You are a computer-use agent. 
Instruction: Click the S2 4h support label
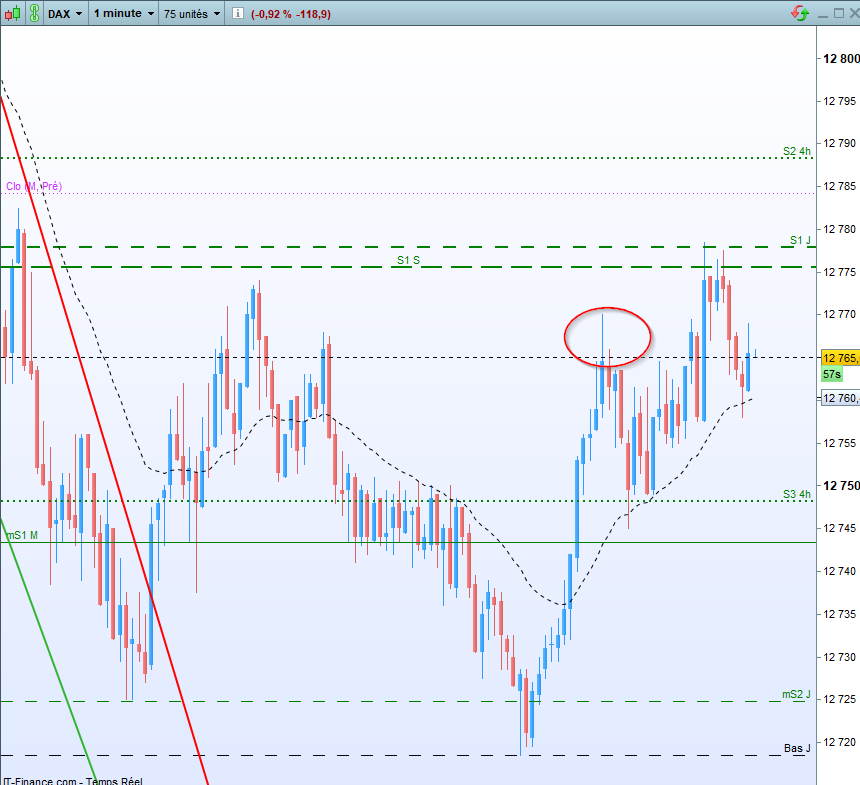(796, 151)
